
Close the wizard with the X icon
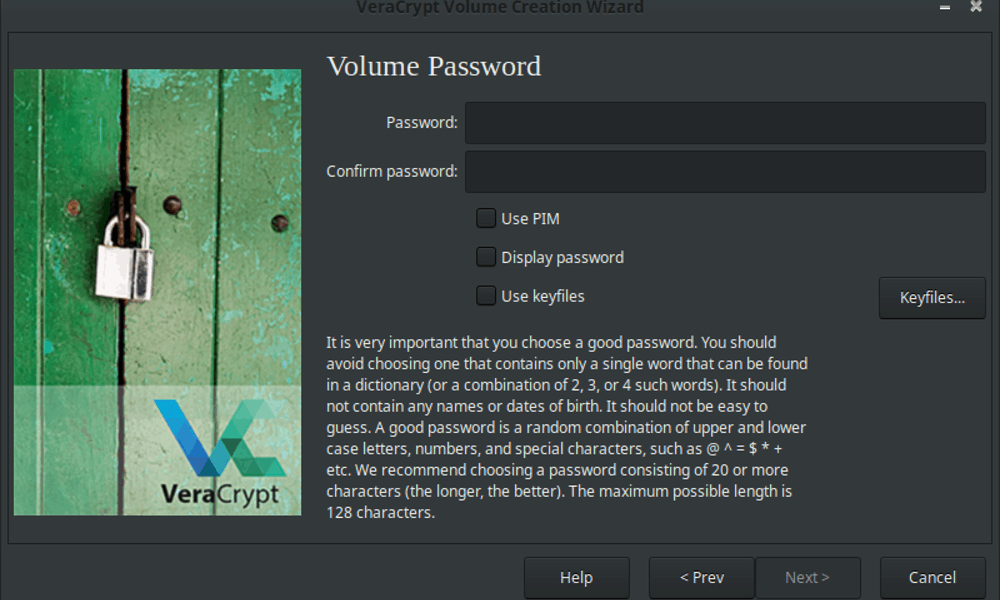coord(976,7)
